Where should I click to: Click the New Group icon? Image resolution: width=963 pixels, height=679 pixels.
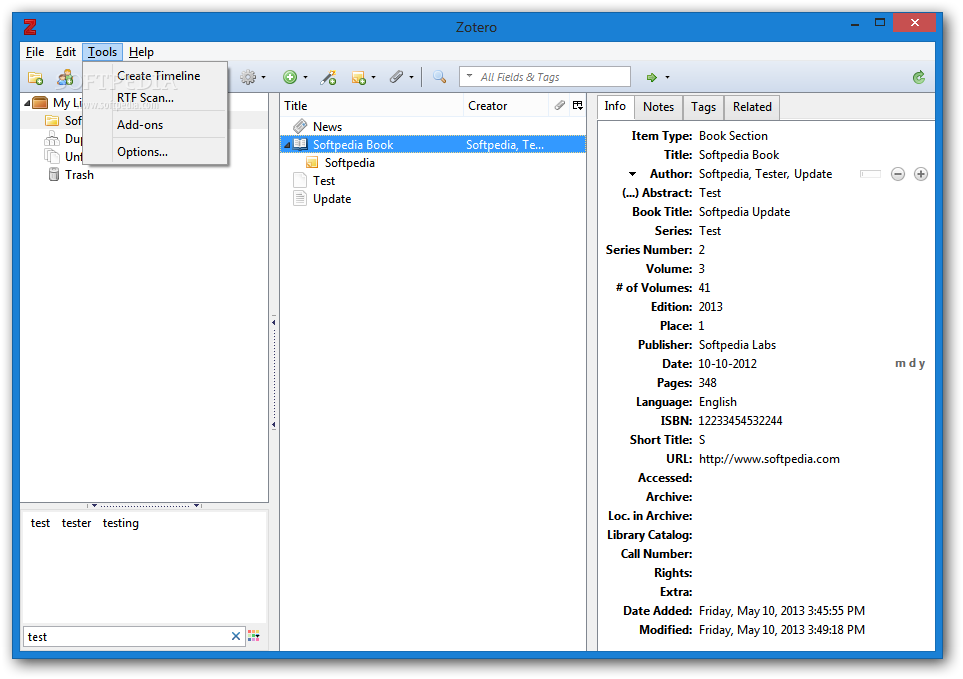point(64,78)
